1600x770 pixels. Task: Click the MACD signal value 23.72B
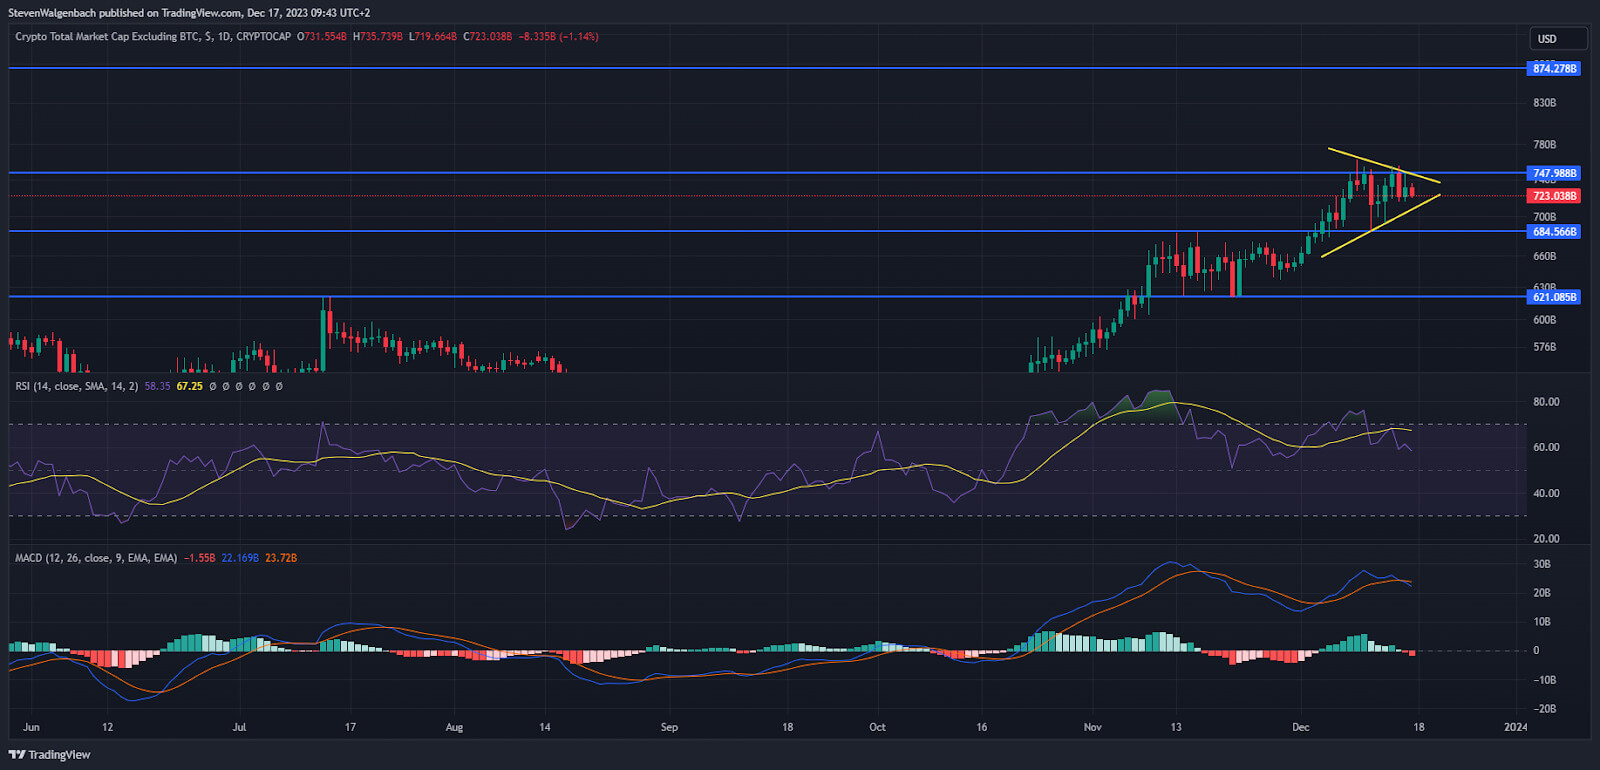coord(281,558)
